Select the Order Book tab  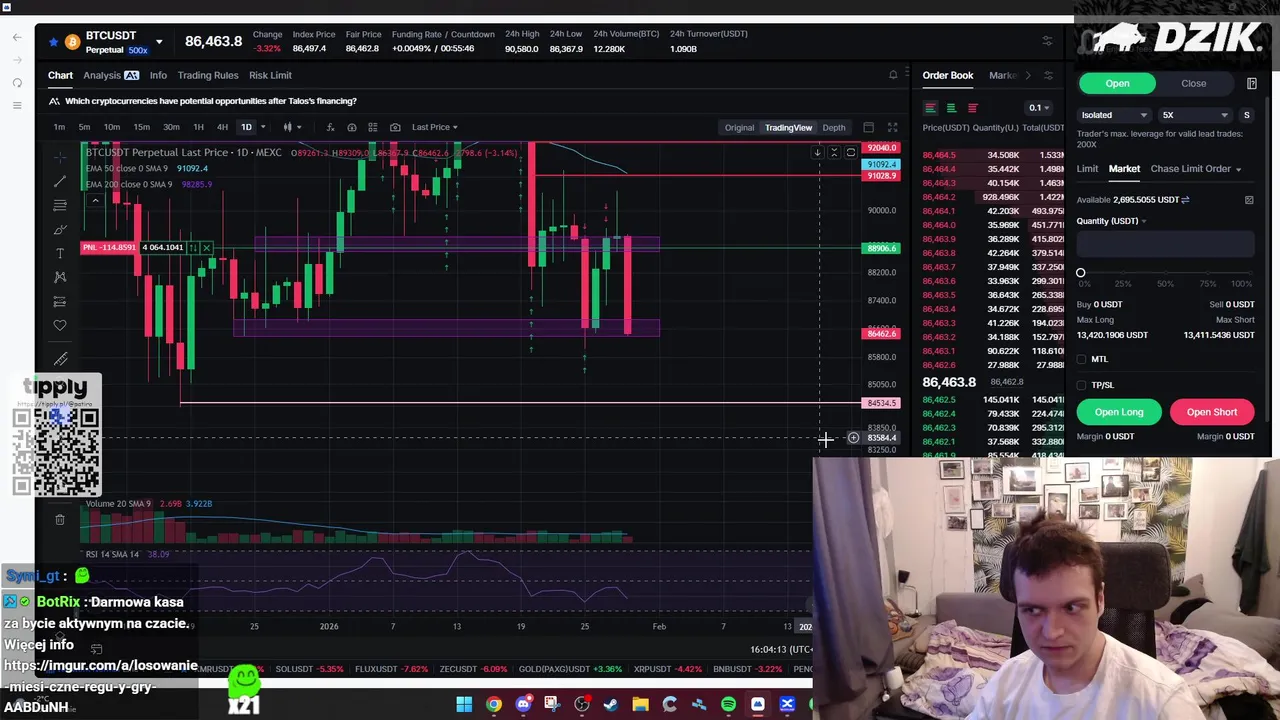pyautogui.click(x=948, y=75)
